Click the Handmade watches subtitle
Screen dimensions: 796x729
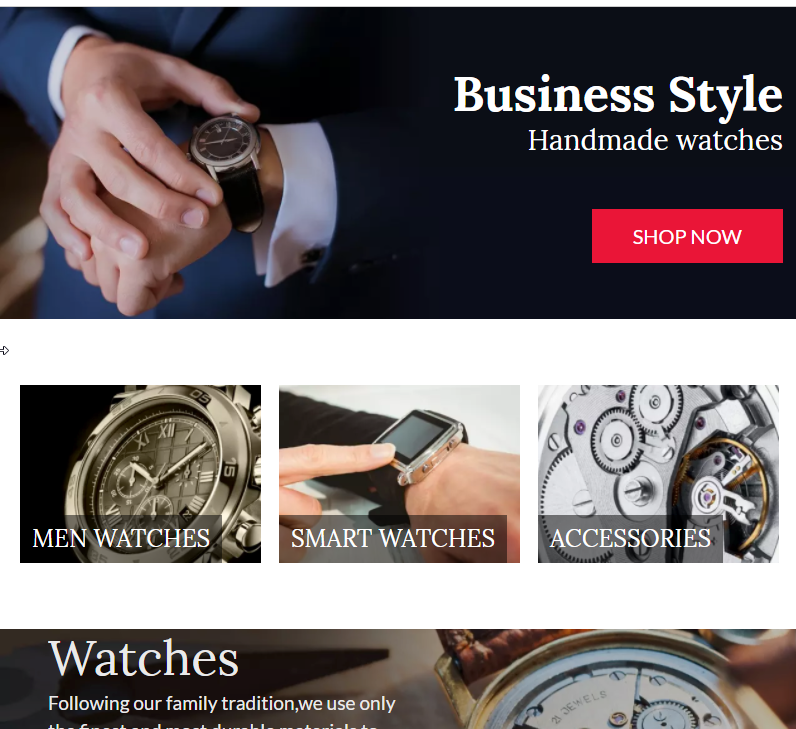[655, 140]
